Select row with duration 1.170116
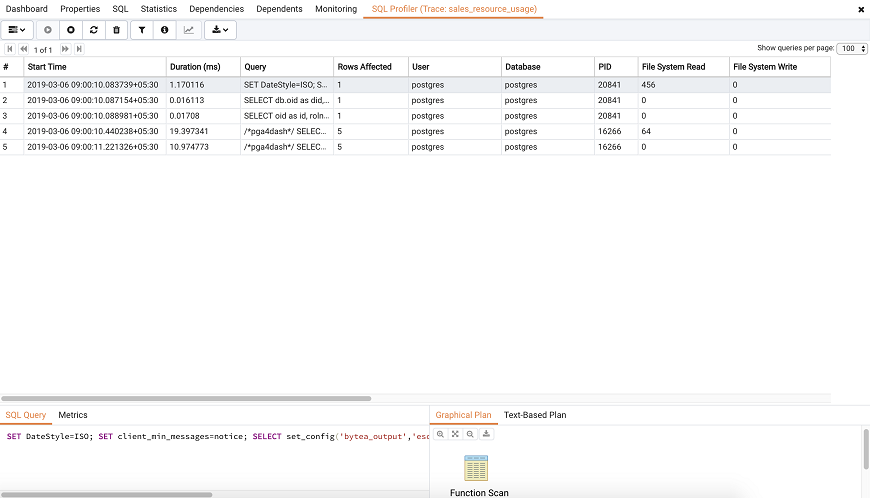 415,85
